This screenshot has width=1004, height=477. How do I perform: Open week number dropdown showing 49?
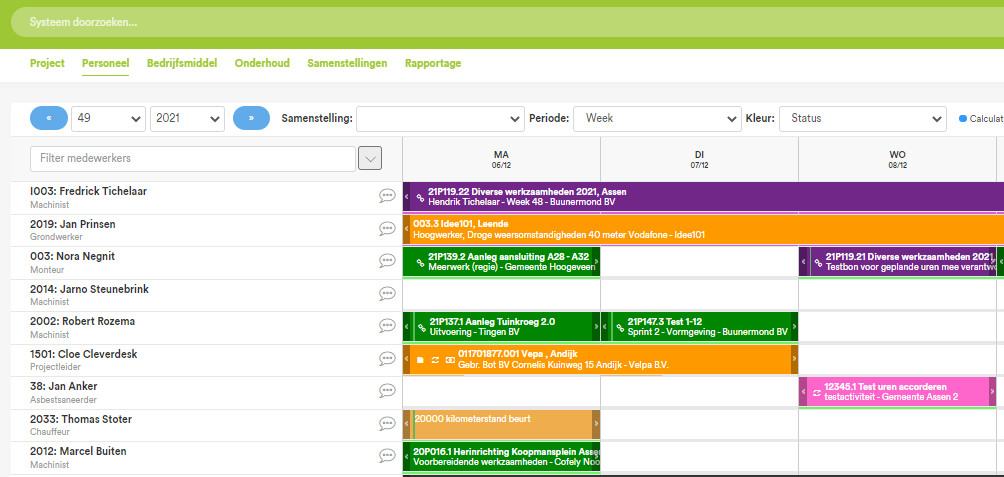[x=108, y=118]
